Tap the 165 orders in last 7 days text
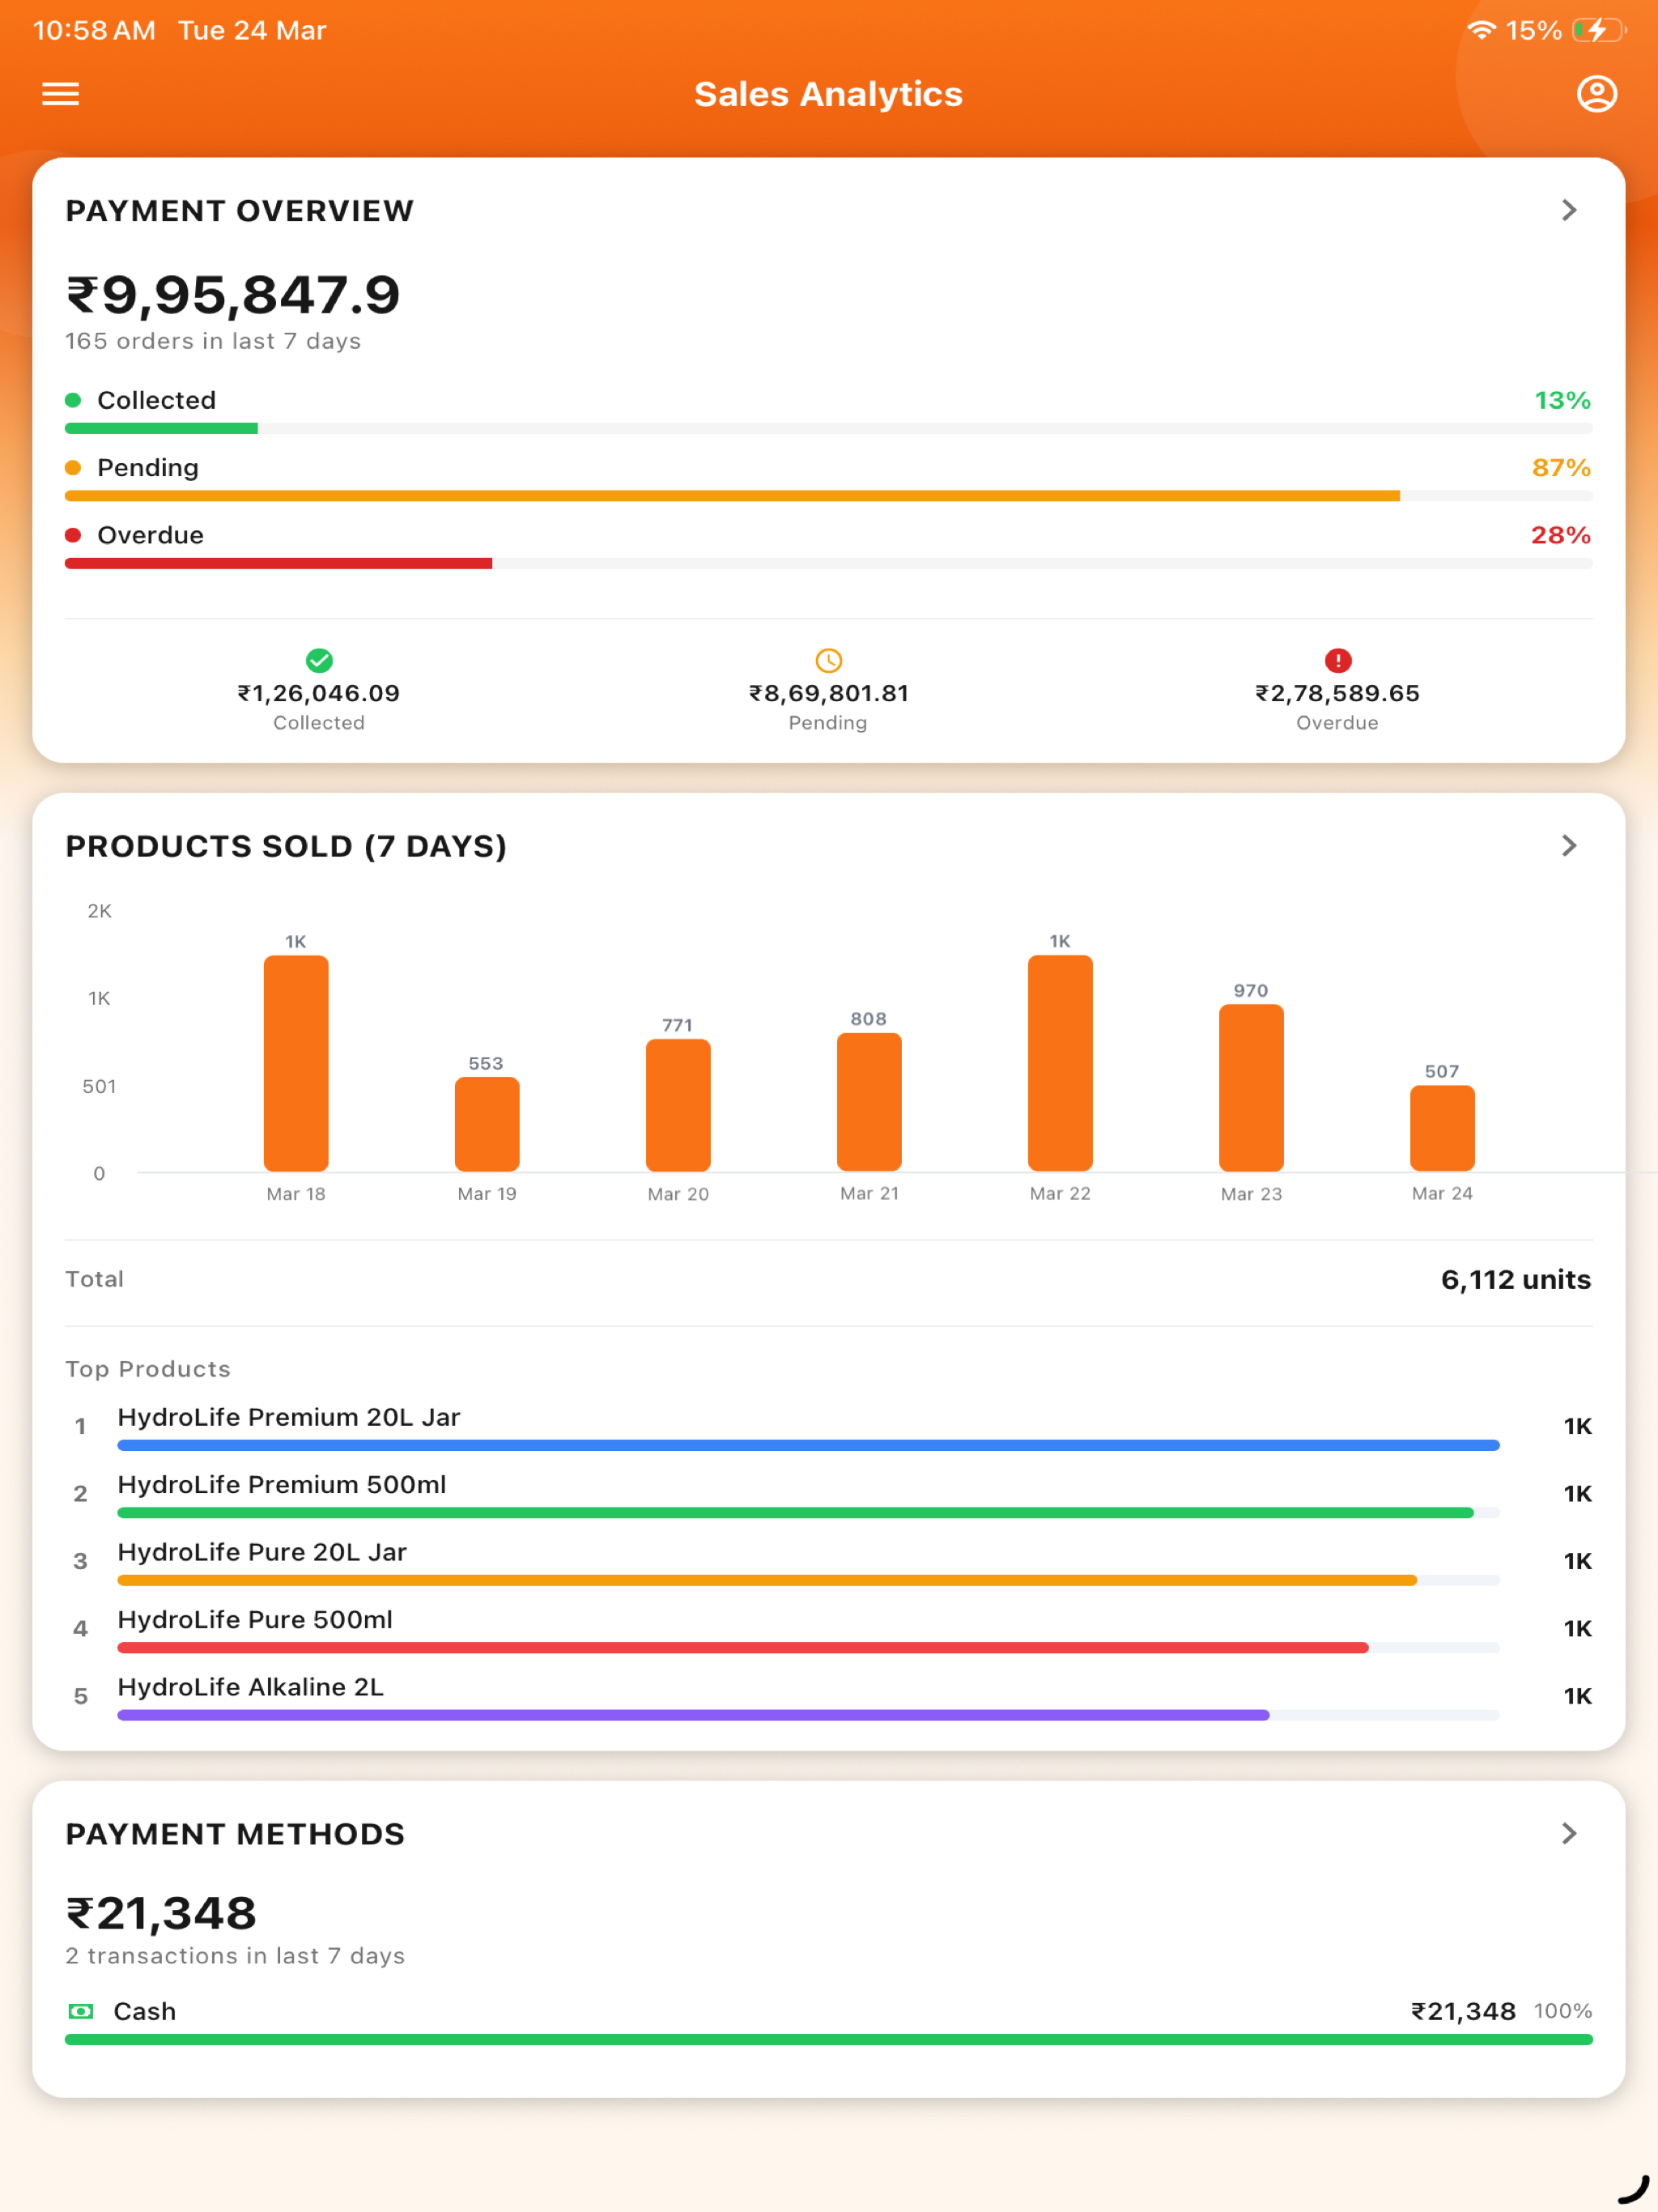The height and width of the screenshot is (2212, 1658). point(213,341)
